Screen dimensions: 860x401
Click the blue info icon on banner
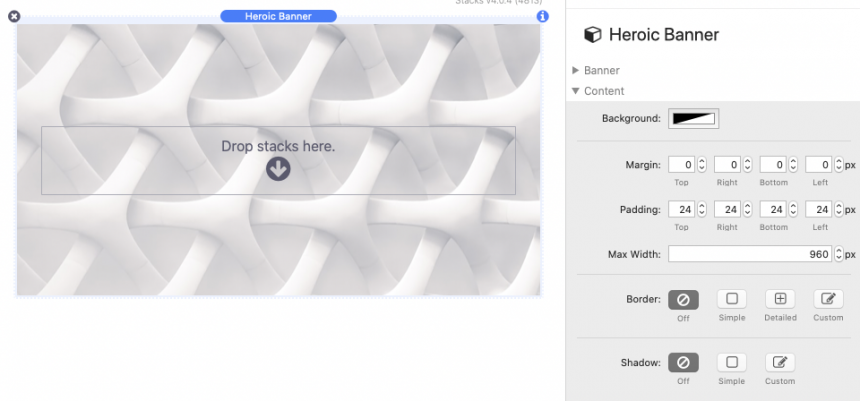pyautogui.click(x=542, y=16)
